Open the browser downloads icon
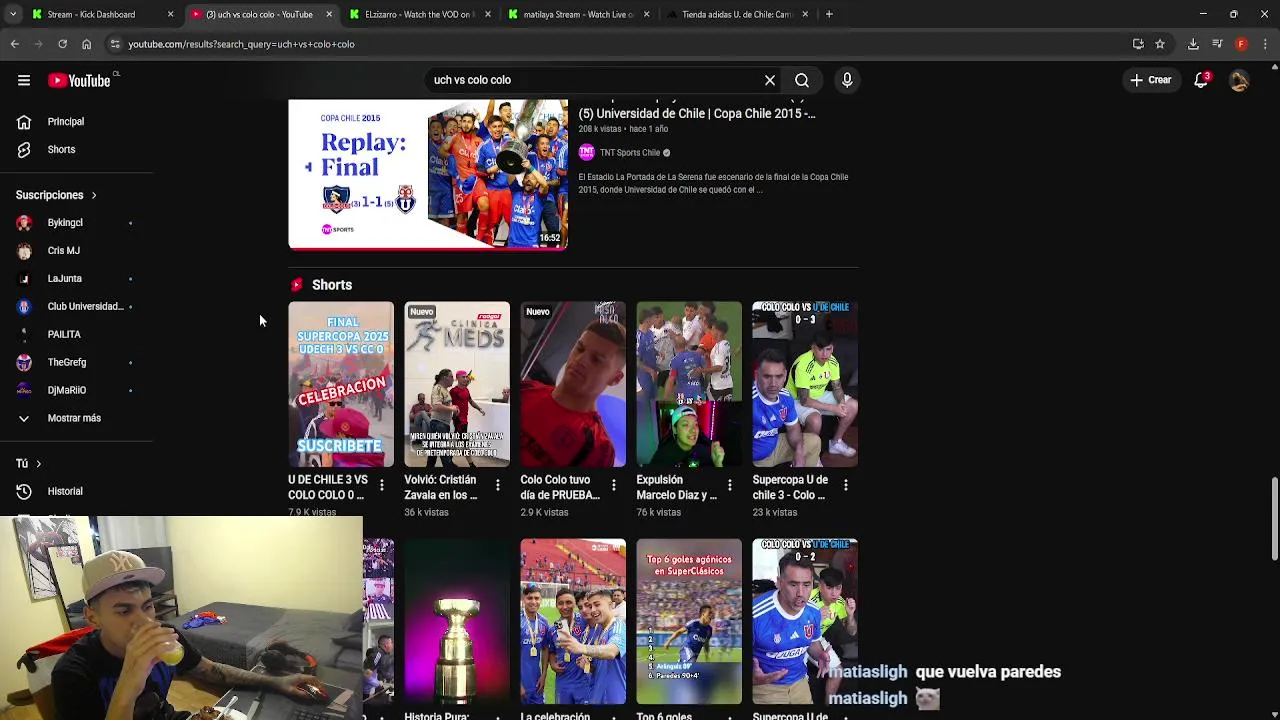Screen dimensions: 1280x720 coord(1193,44)
